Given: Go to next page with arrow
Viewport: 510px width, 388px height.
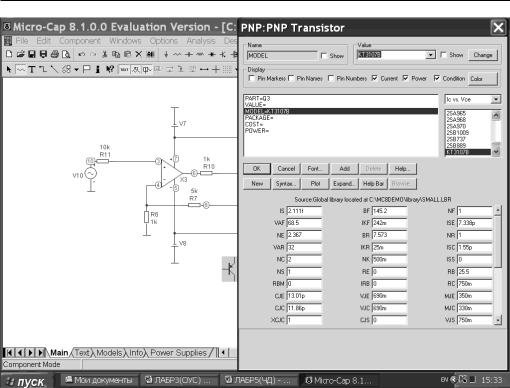Looking at the screenshot, I should point(30,352).
